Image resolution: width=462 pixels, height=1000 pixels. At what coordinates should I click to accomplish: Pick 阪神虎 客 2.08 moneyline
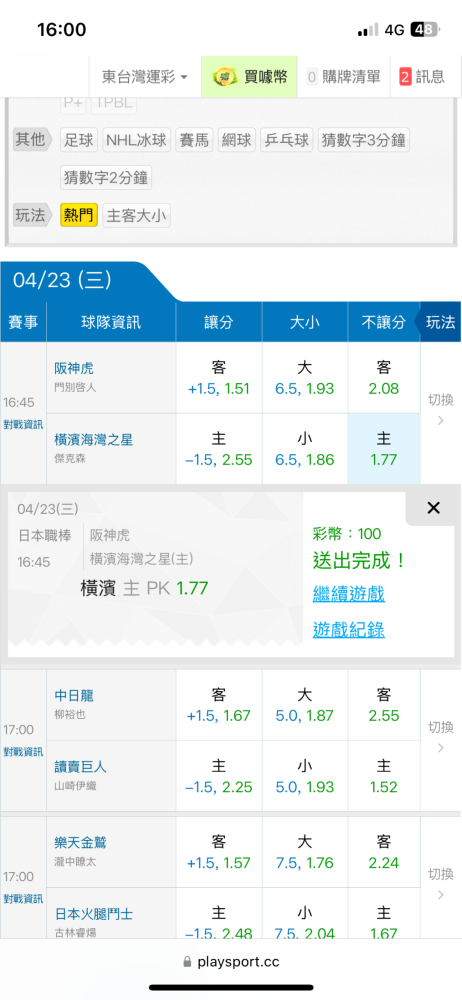[x=384, y=378]
